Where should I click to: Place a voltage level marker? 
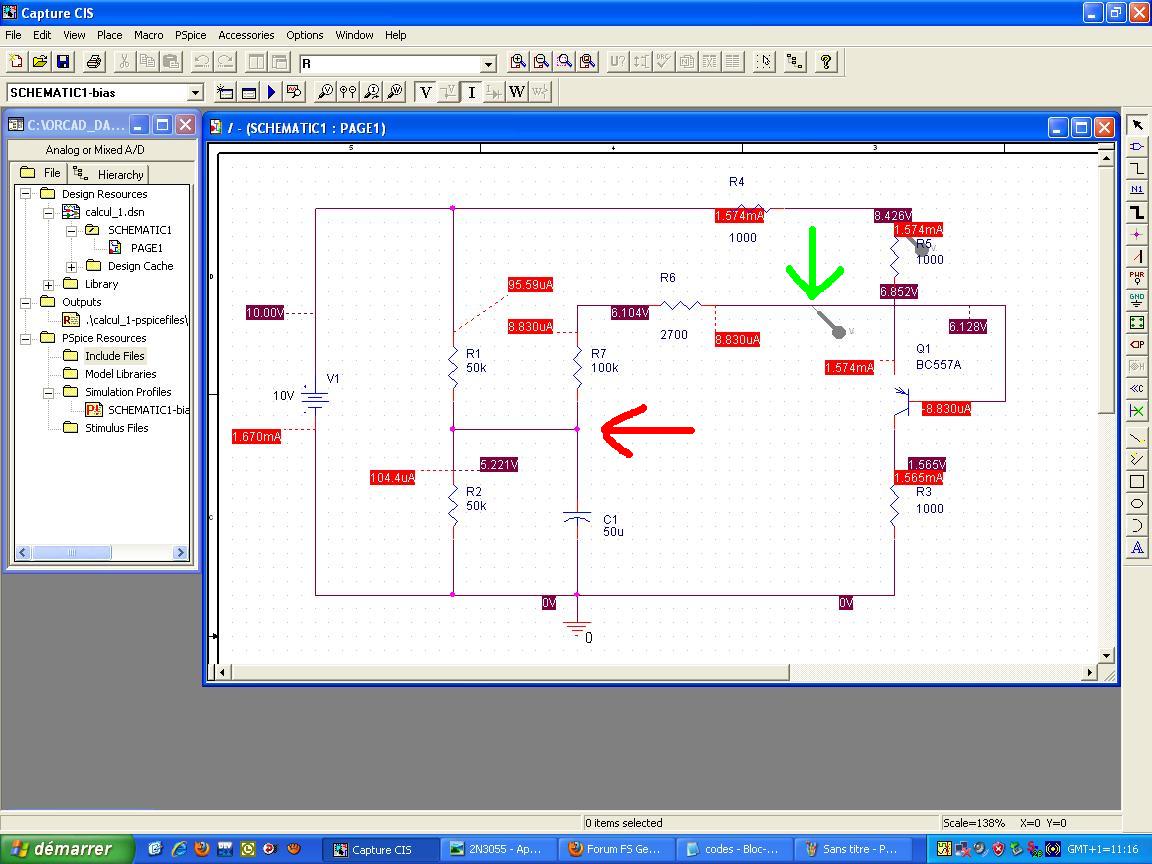coord(325,92)
